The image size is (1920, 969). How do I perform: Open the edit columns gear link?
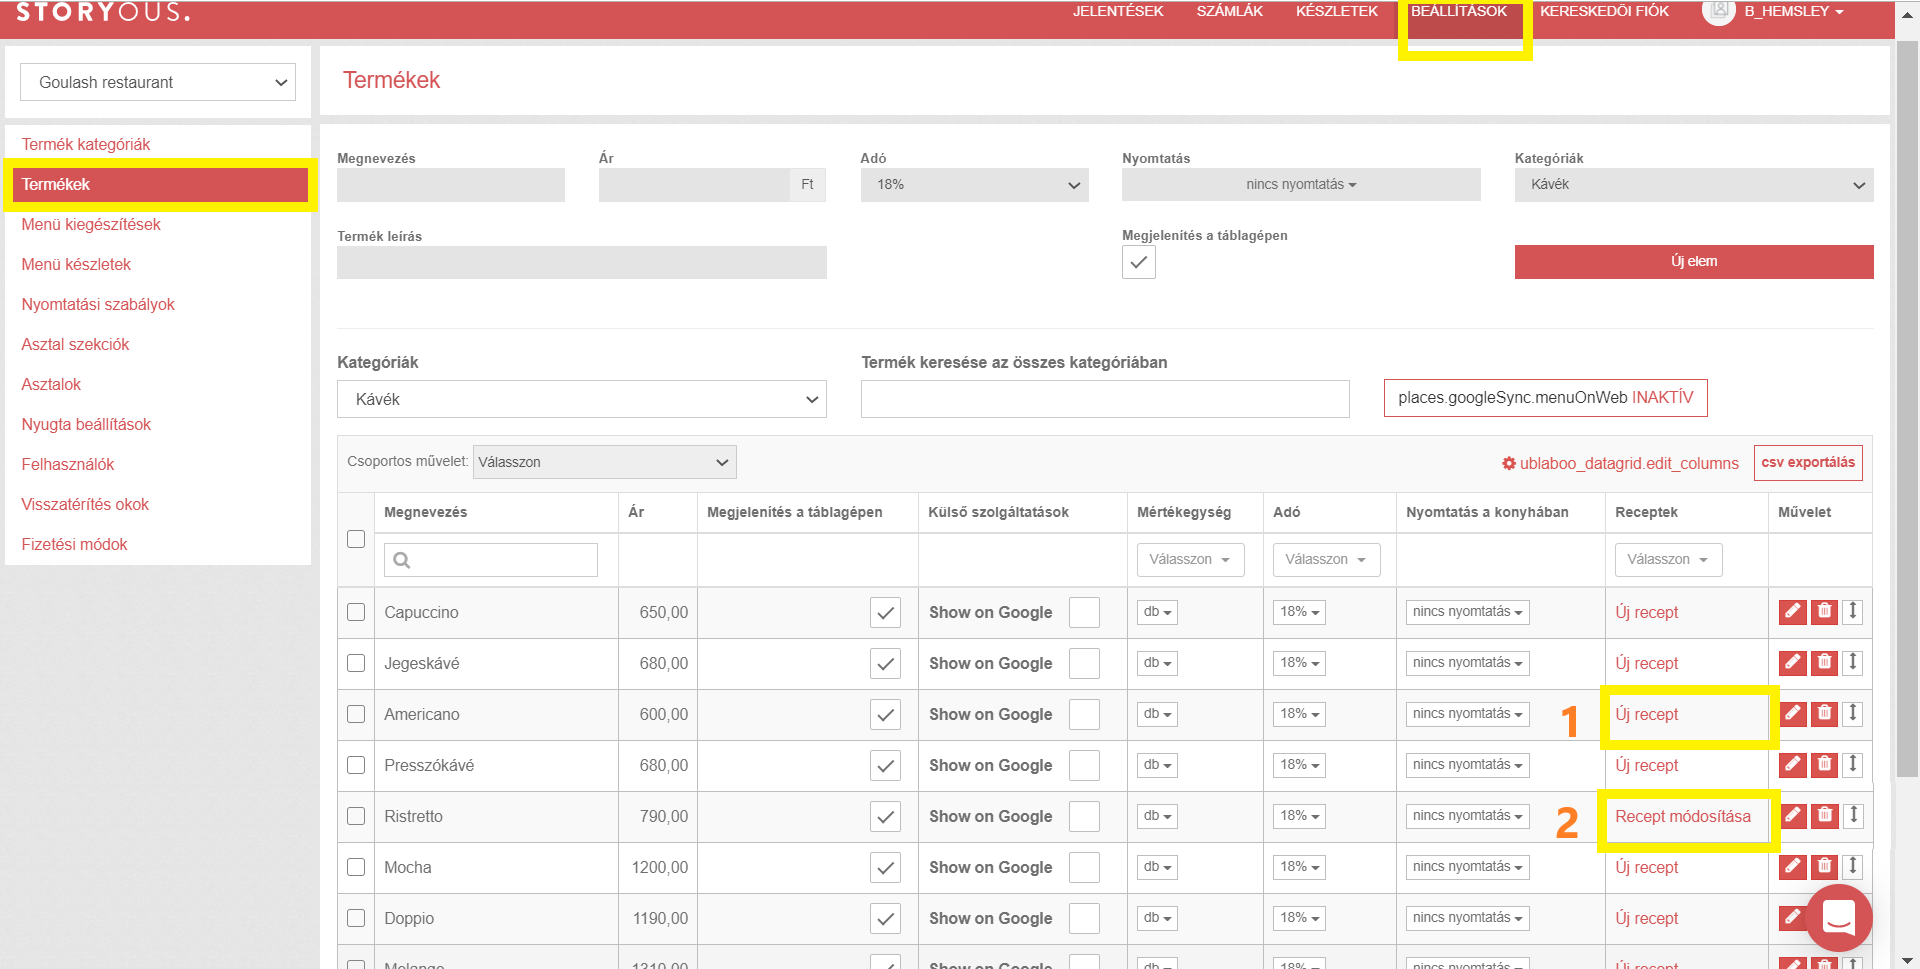point(1620,463)
